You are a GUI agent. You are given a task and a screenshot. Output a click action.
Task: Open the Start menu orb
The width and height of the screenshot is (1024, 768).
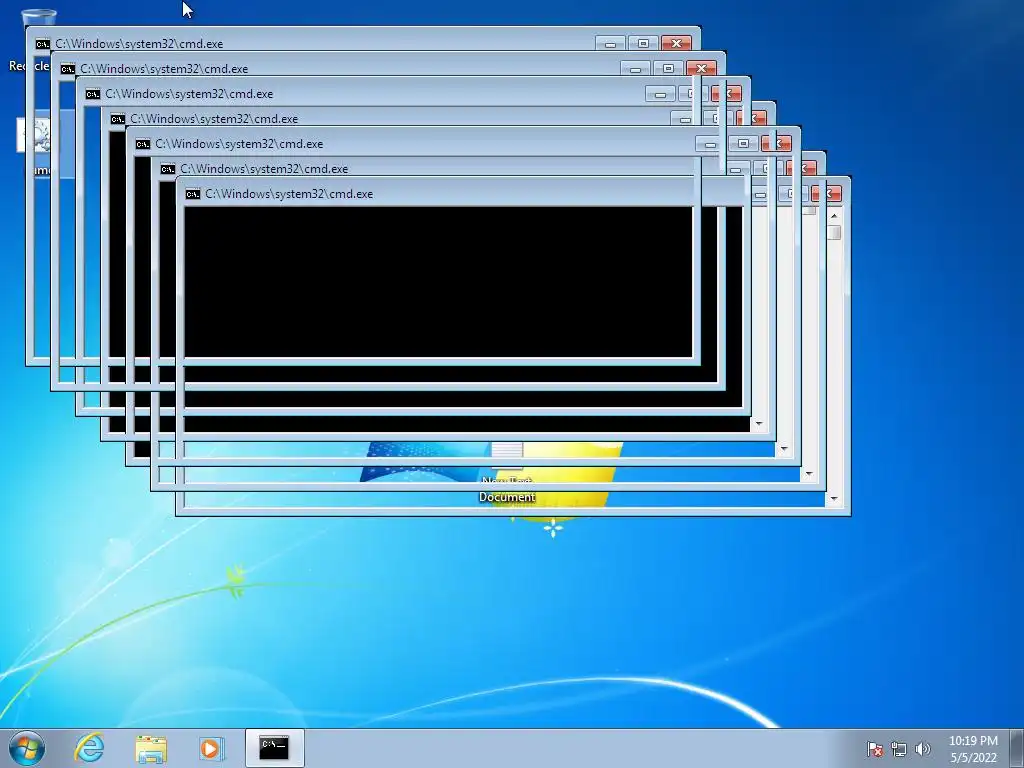pyautogui.click(x=27, y=748)
